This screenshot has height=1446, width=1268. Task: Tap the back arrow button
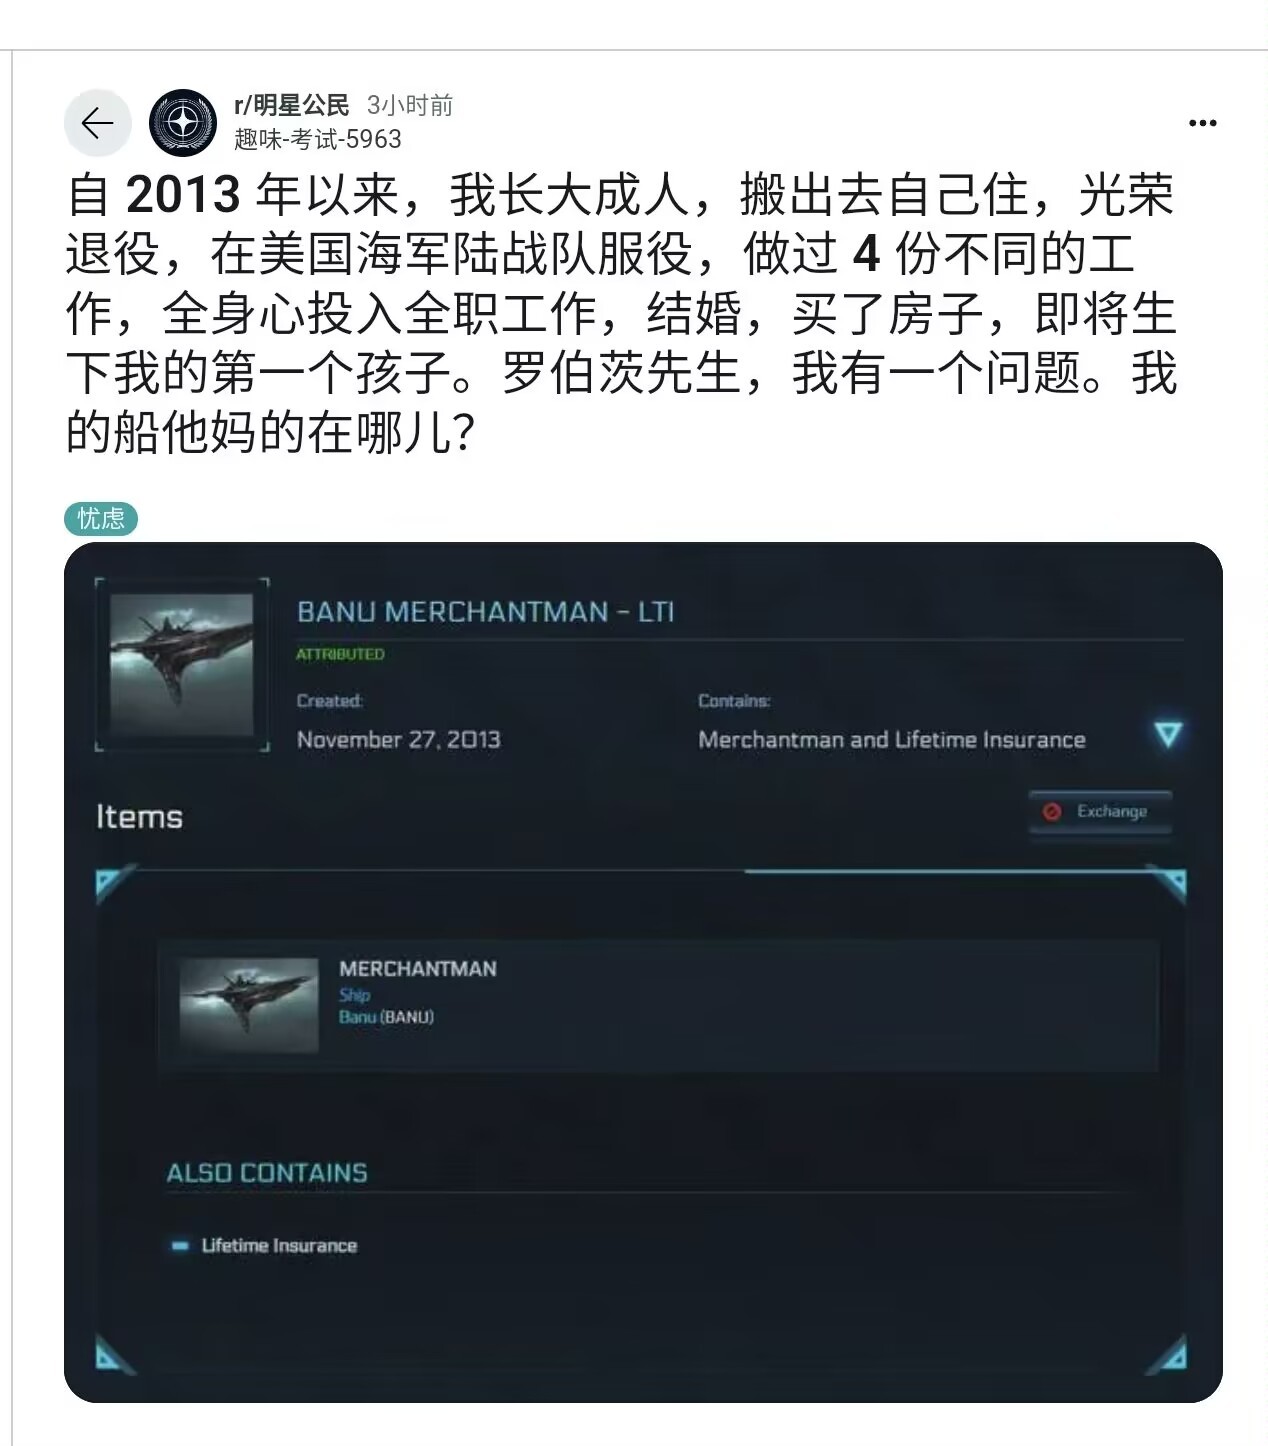[98, 123]
